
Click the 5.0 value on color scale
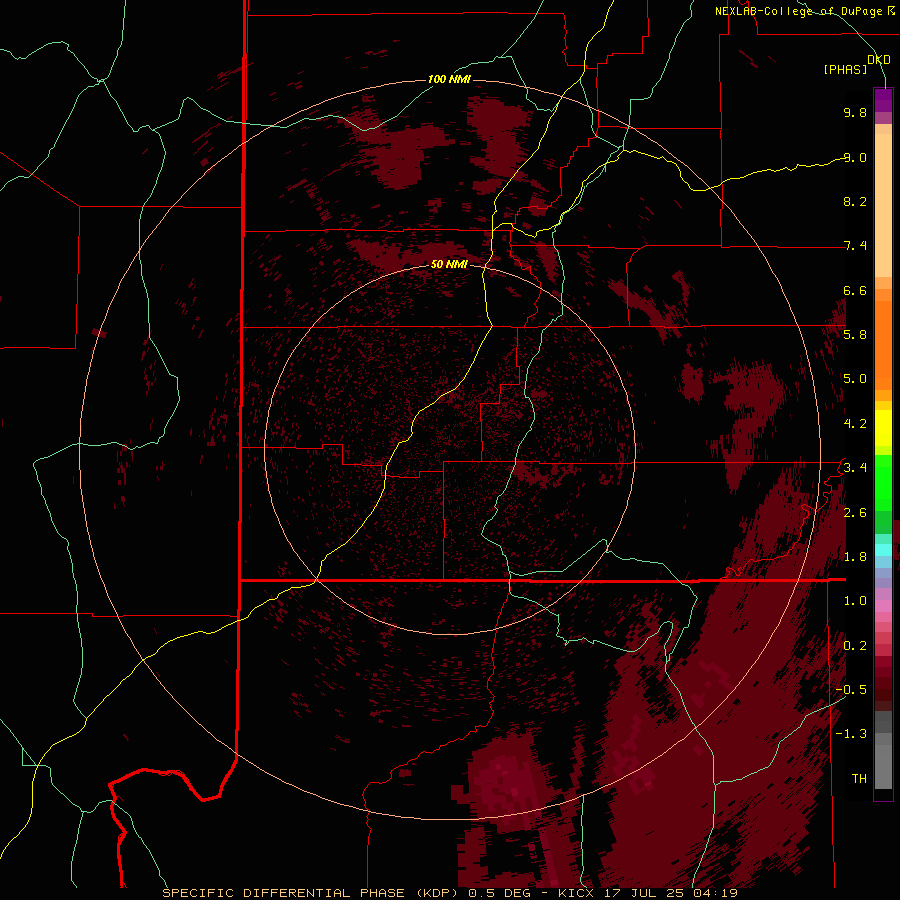tap(855, 379)
